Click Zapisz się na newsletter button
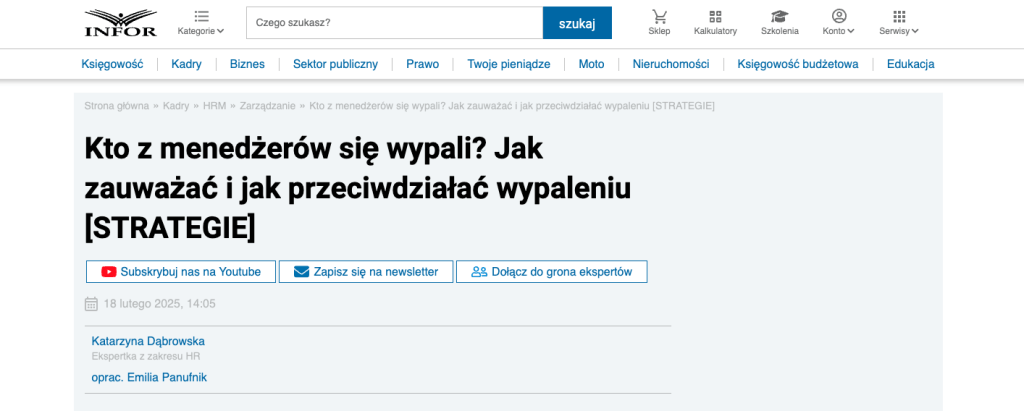Screen dimensions: 1024x411 pyautogui.click(x=365, y=272)
